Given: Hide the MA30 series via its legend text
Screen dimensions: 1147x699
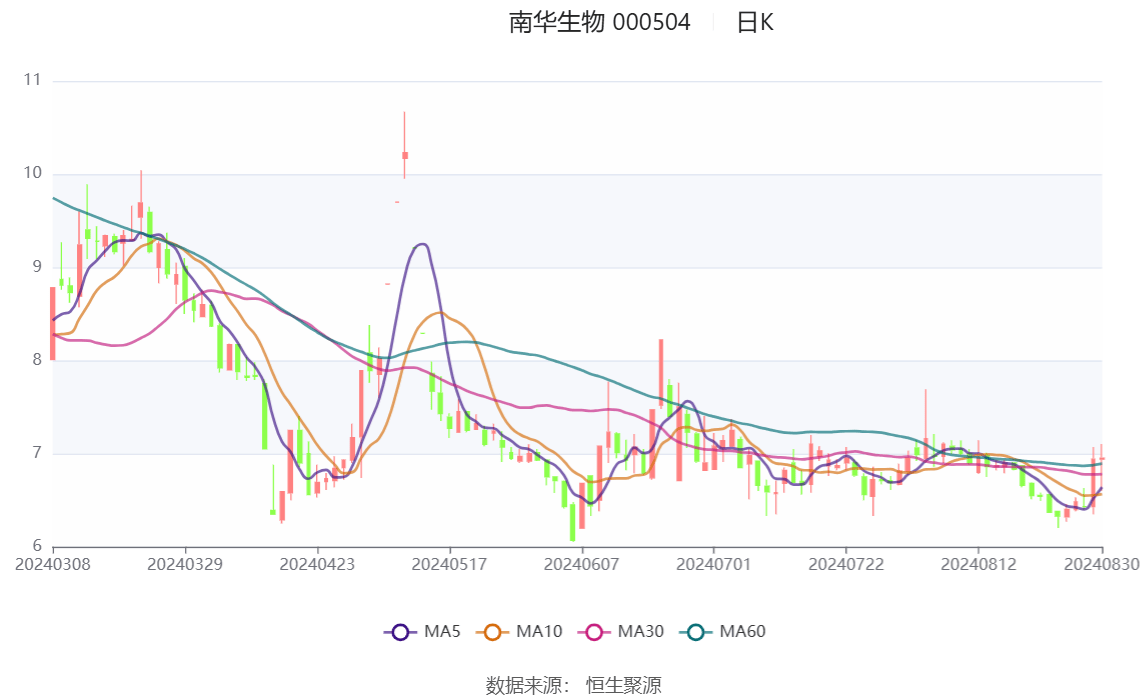Looking at the screenshot, I should click(641, 632).
